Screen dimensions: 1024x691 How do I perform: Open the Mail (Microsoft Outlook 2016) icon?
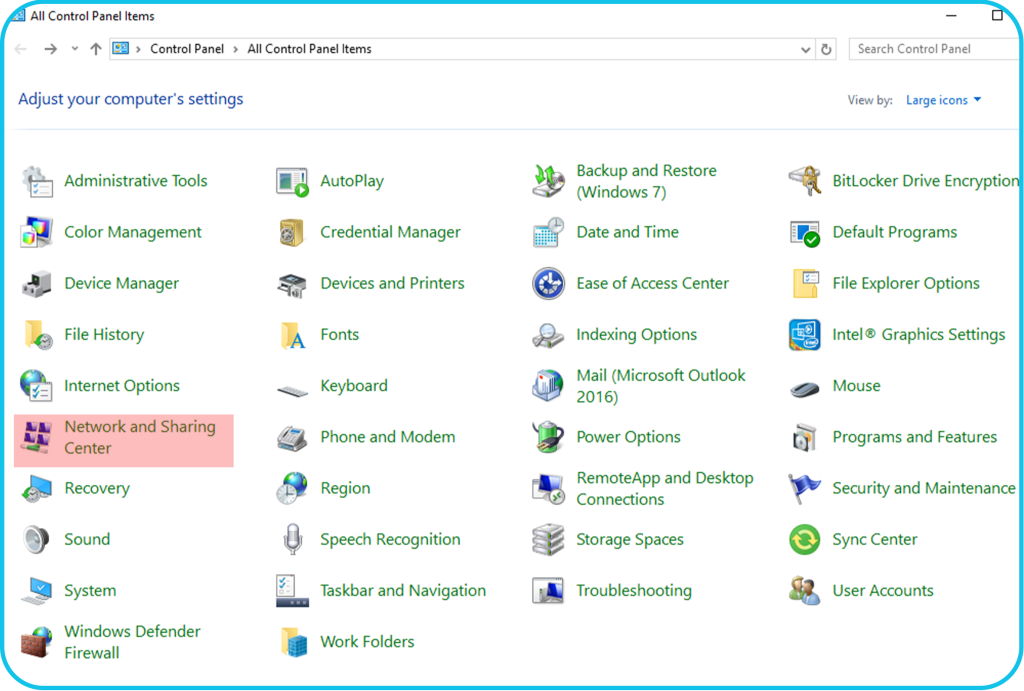click(x=548, y=386)
